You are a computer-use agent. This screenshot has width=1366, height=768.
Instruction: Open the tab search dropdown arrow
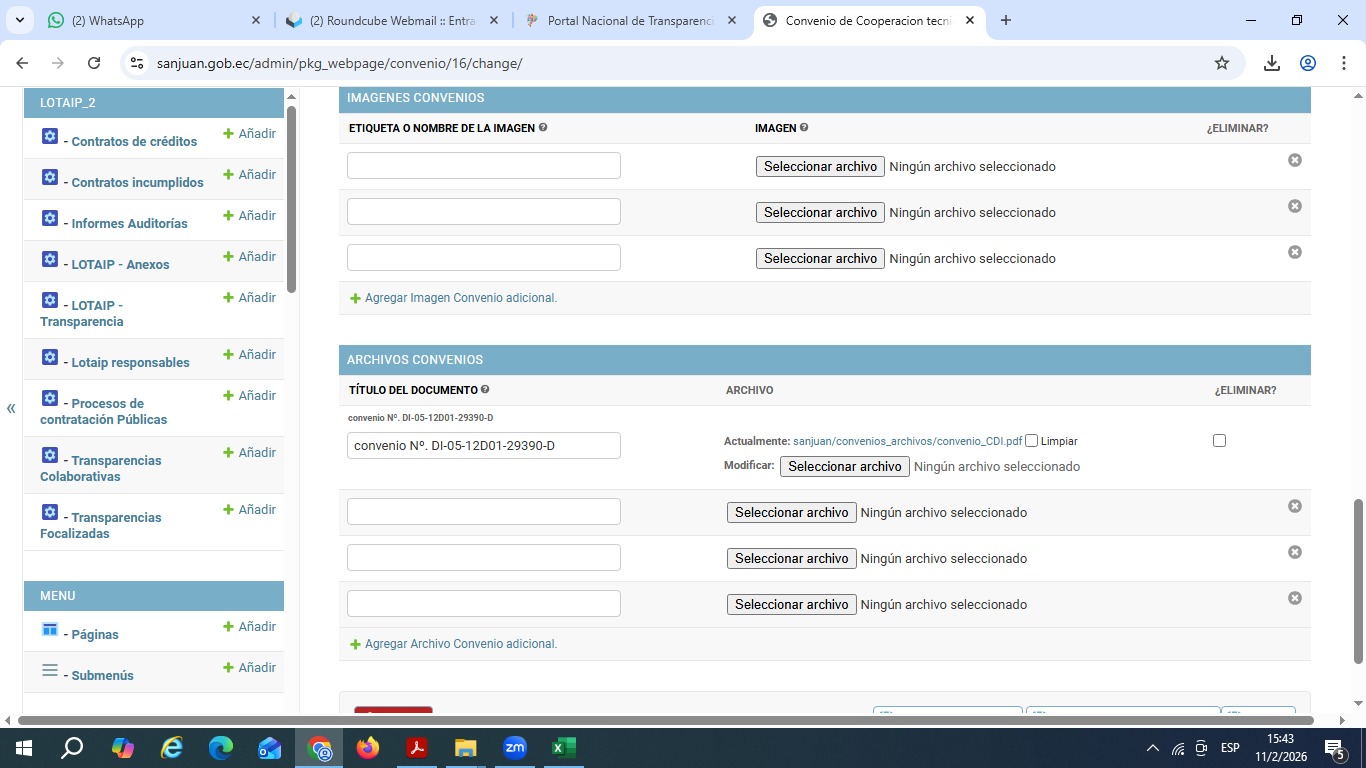[x=20, y=20]
